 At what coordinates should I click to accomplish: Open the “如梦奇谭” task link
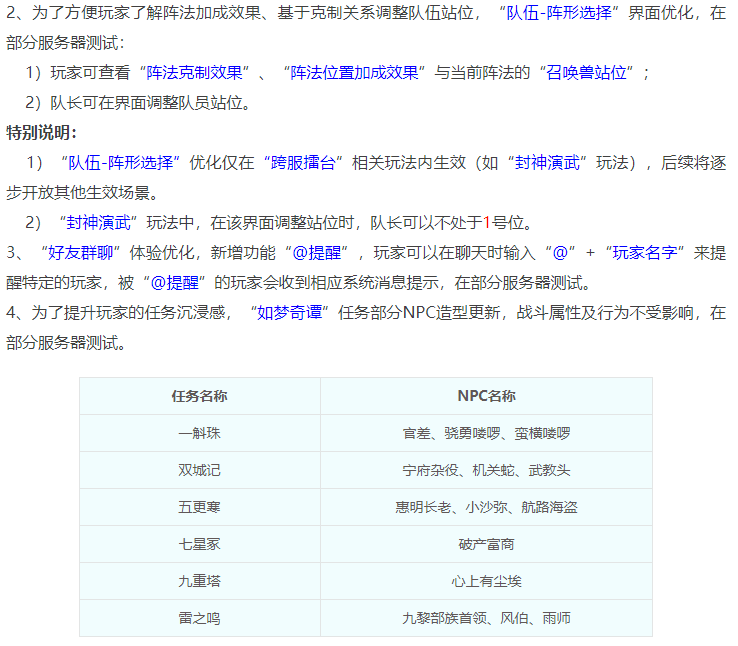pyautogui.click(x=295, y=312)
